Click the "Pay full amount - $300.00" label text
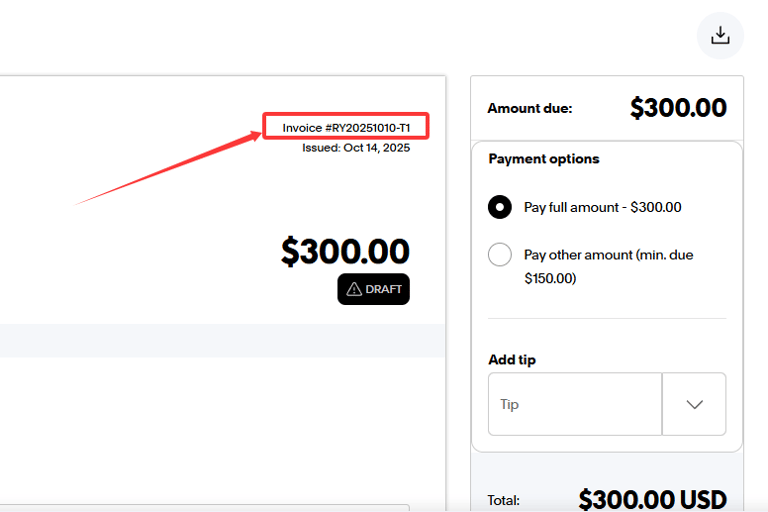The width and height of the screenshot is (768, 512). point(602,207)
